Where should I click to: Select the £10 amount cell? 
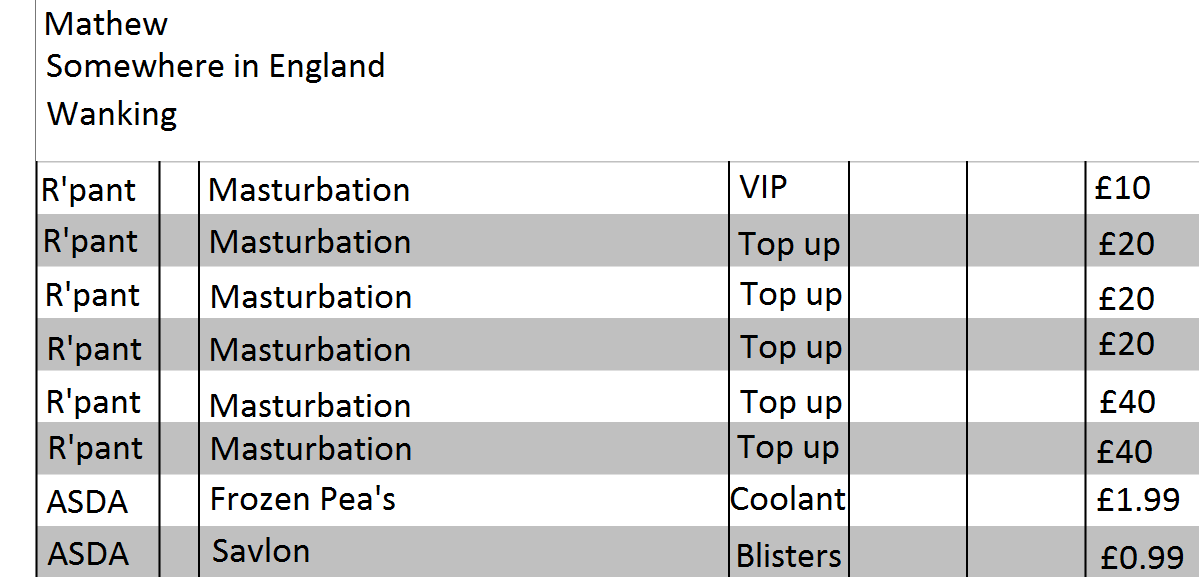tap(1142, 188)
